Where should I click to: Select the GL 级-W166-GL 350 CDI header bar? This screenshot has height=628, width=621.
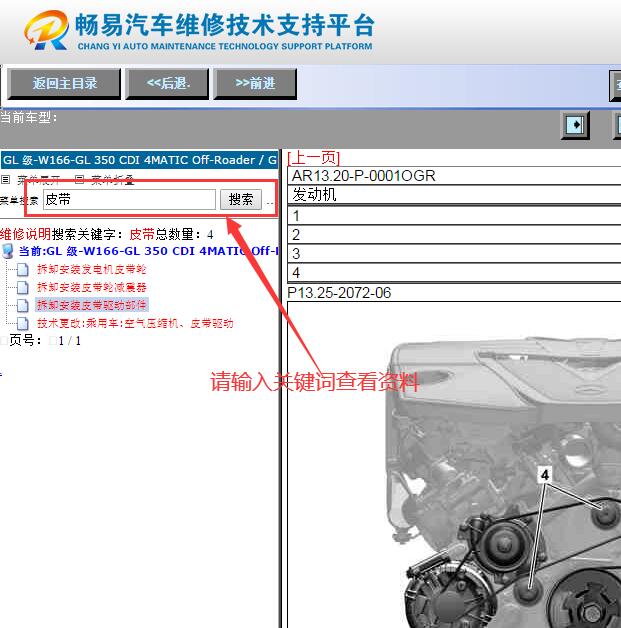tap(139, 160)
